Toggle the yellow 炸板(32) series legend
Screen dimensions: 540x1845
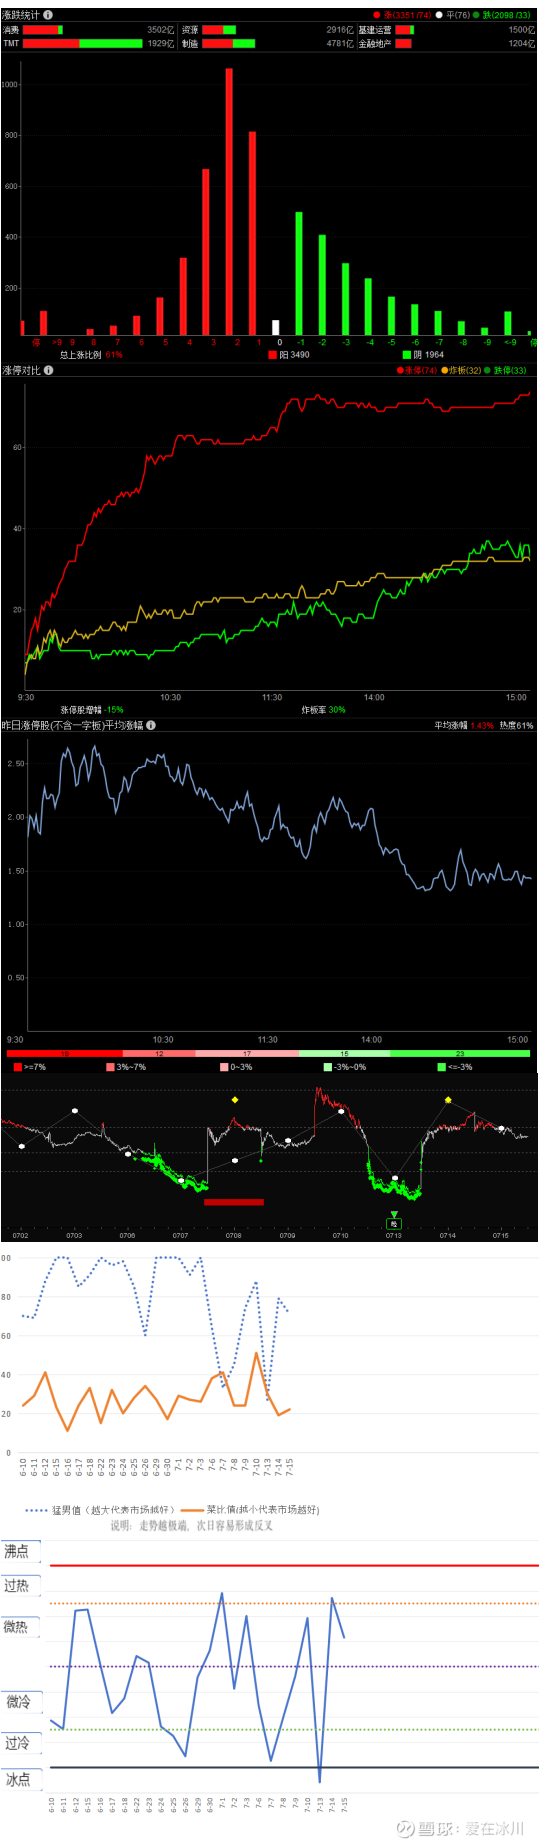point(462,370)
